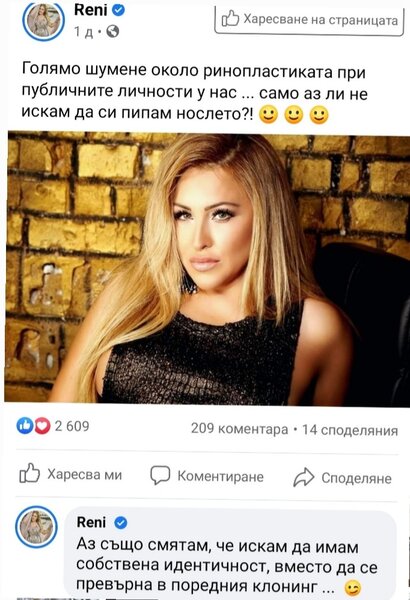
Task: Click the Споделяне share button
Action: pyautogui.click(x=342, y=478)
